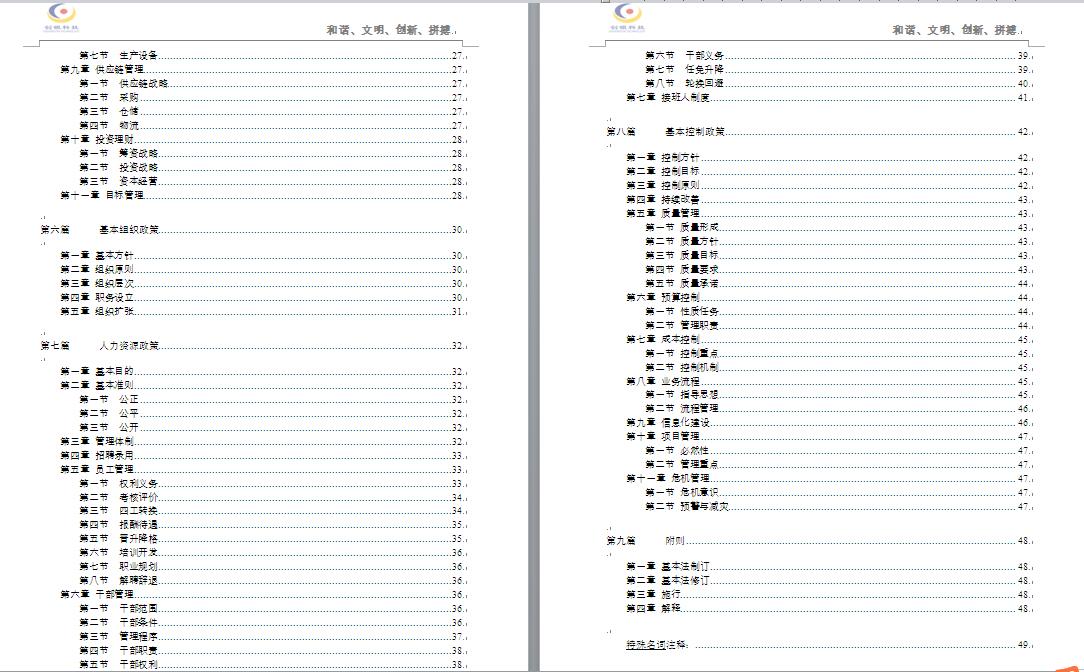
Task: Go to 第五章 质量管理 entry
Action: 663,213
